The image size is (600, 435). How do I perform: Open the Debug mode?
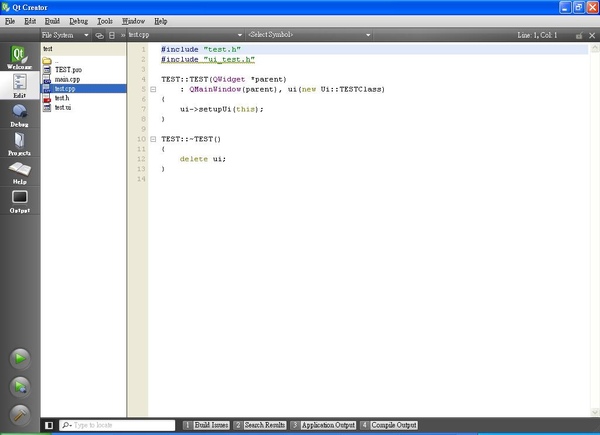19,113
